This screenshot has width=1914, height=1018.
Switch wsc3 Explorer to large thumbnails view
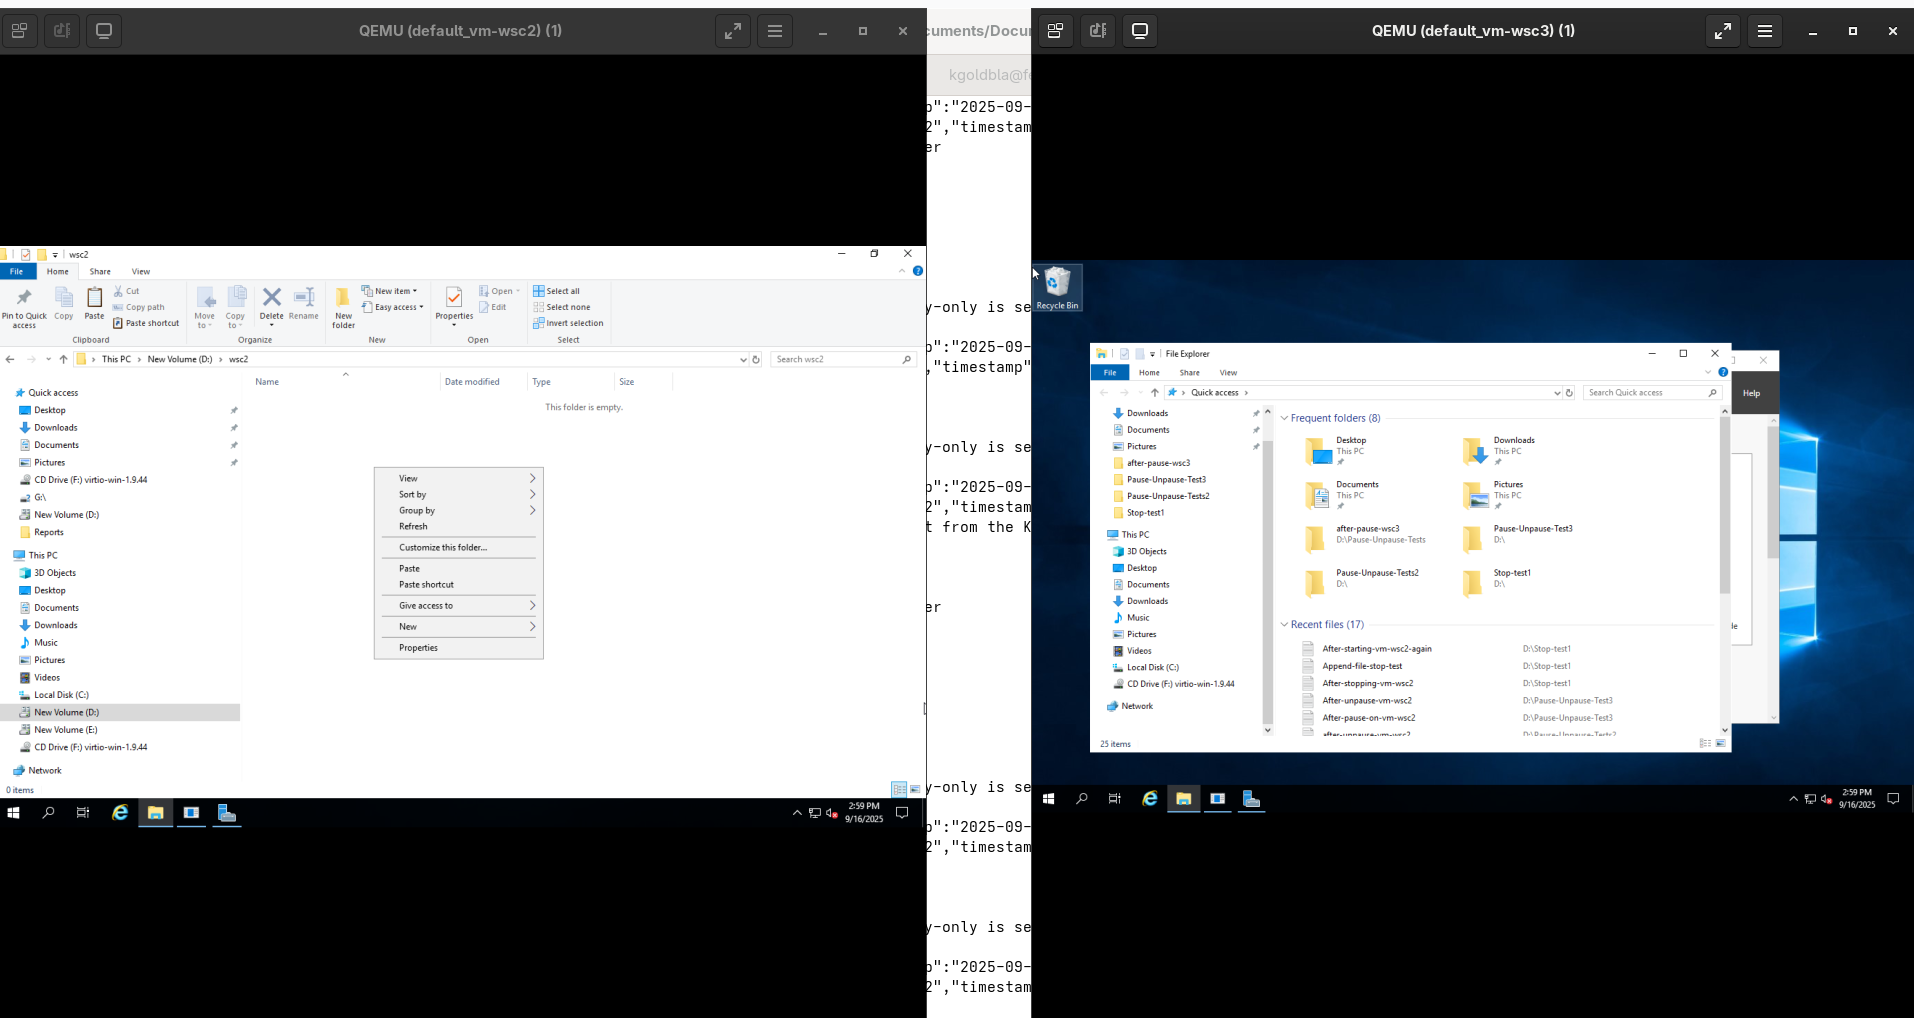(1721, 744)
